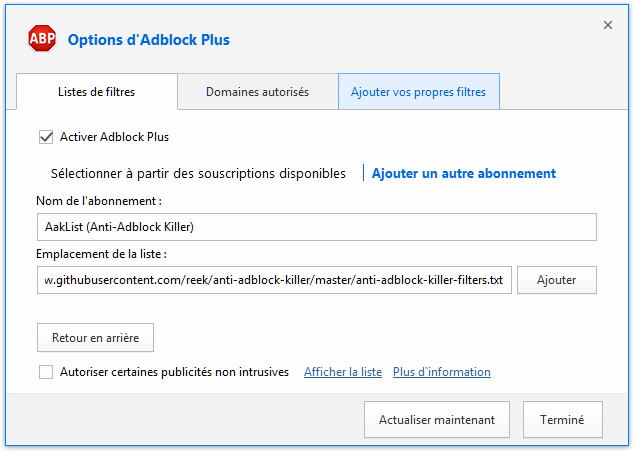This screenshot has width=634, height=452.
Task: Click Sélectionner à partir des souscriptions disponibles
Action: coord(198,173)
